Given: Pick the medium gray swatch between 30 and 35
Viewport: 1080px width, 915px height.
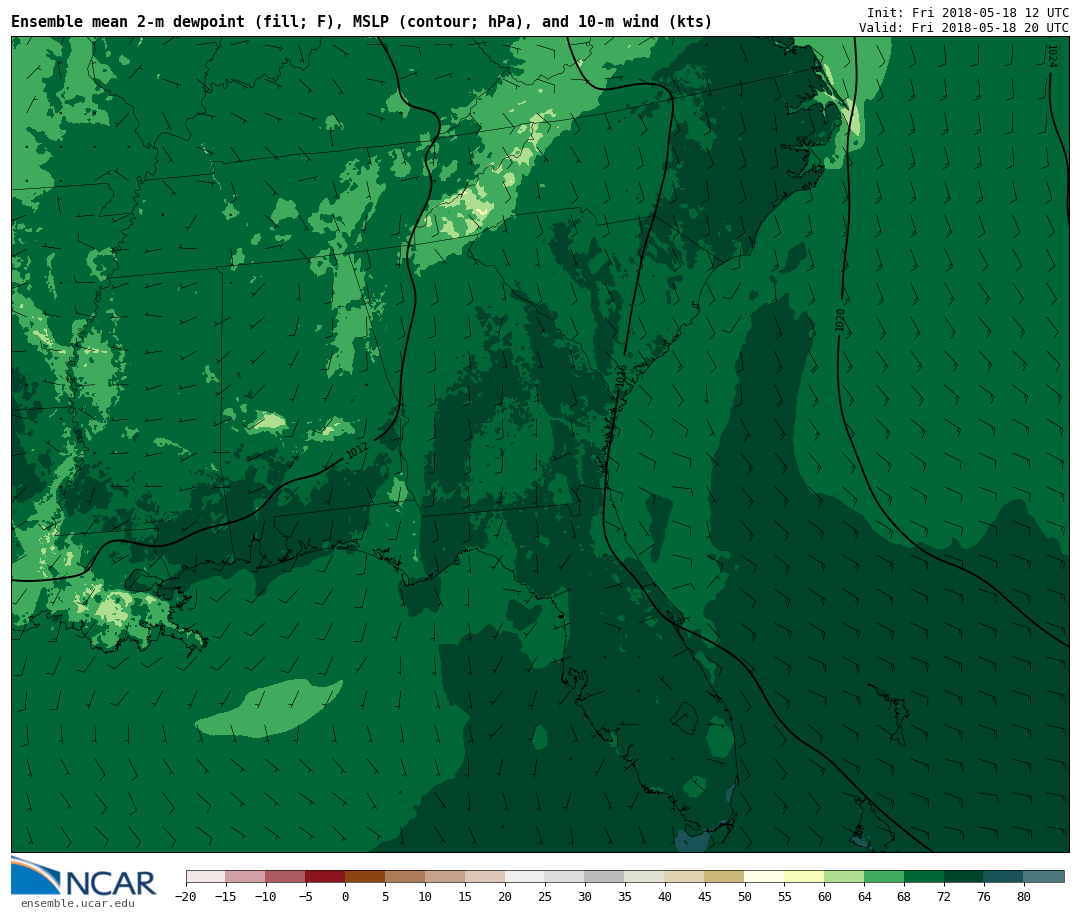Looking at the screenshot, I should (605, 877).
